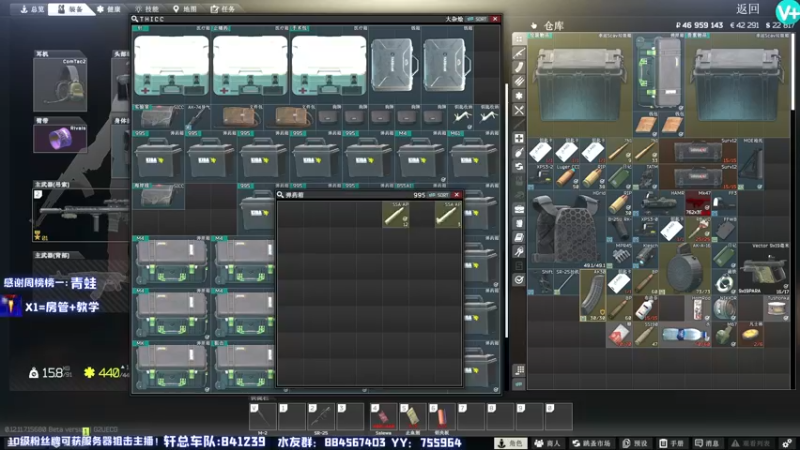
Task: Select the M-2 melee quick slot
Action: 263,416
